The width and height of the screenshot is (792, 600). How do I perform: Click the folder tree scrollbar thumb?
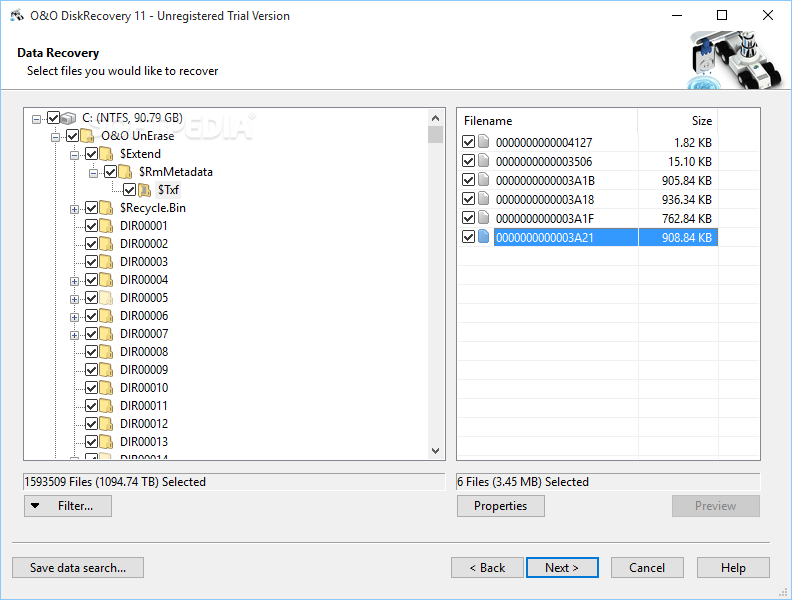click(x=435, y=135)
